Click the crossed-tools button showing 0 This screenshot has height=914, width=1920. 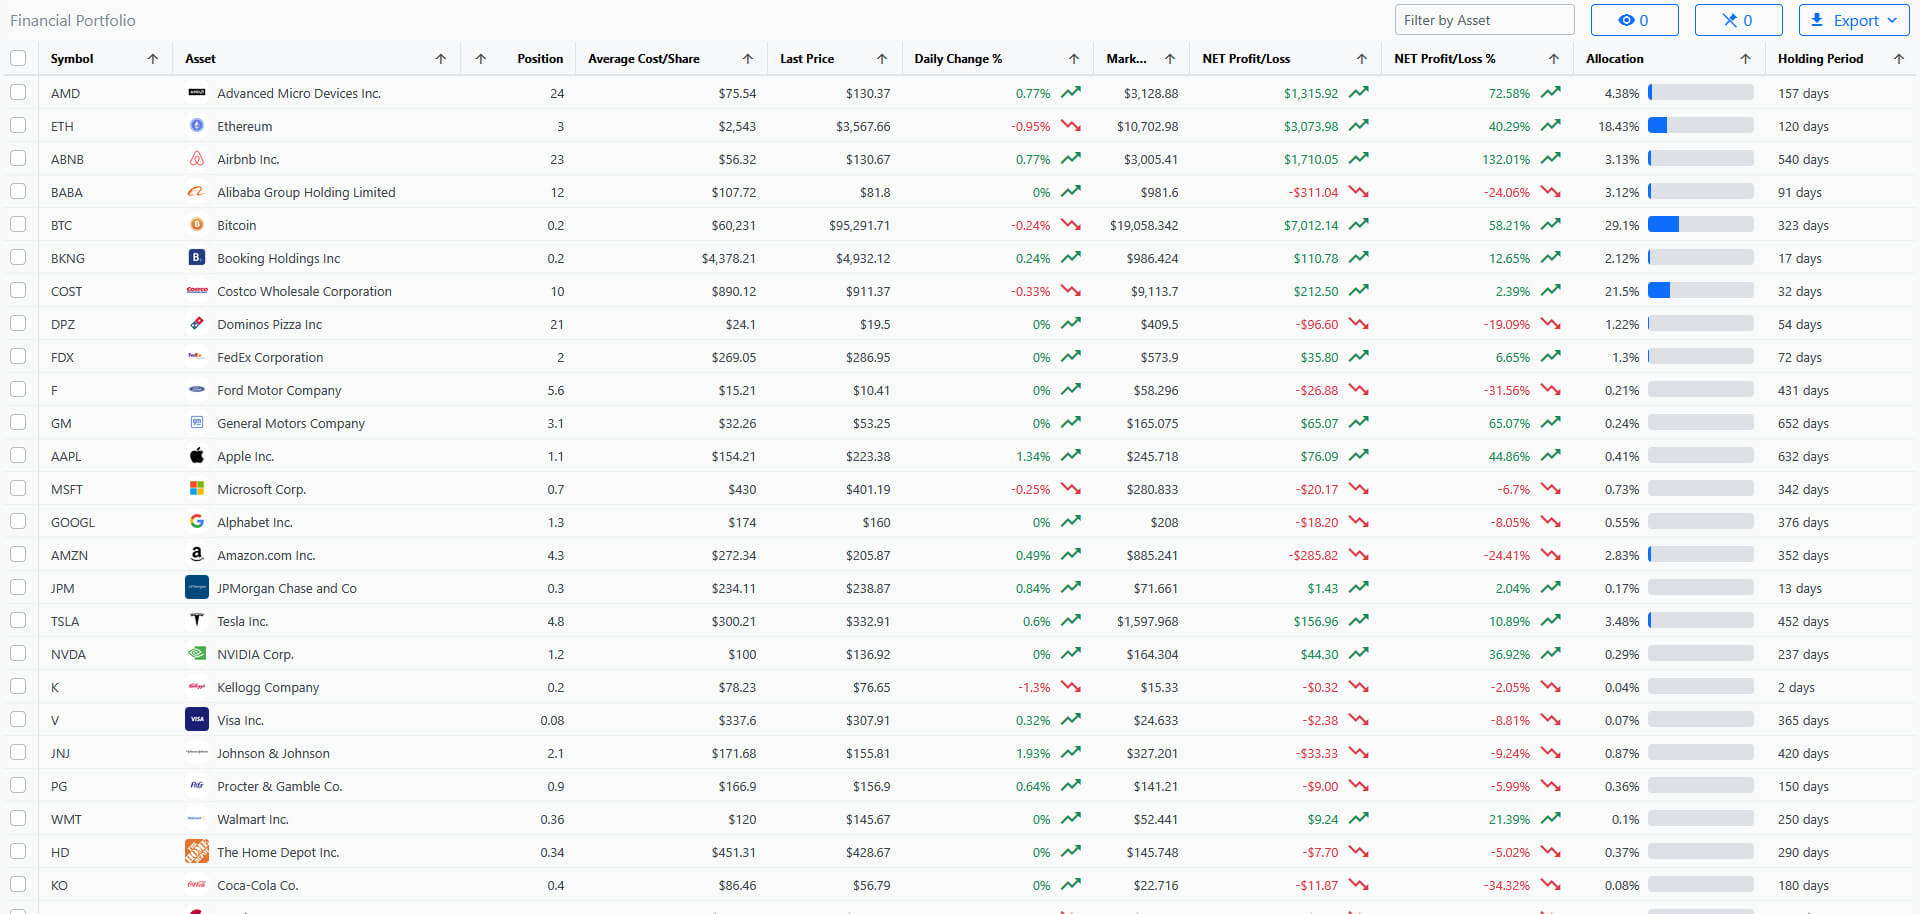coord(1738,20)
